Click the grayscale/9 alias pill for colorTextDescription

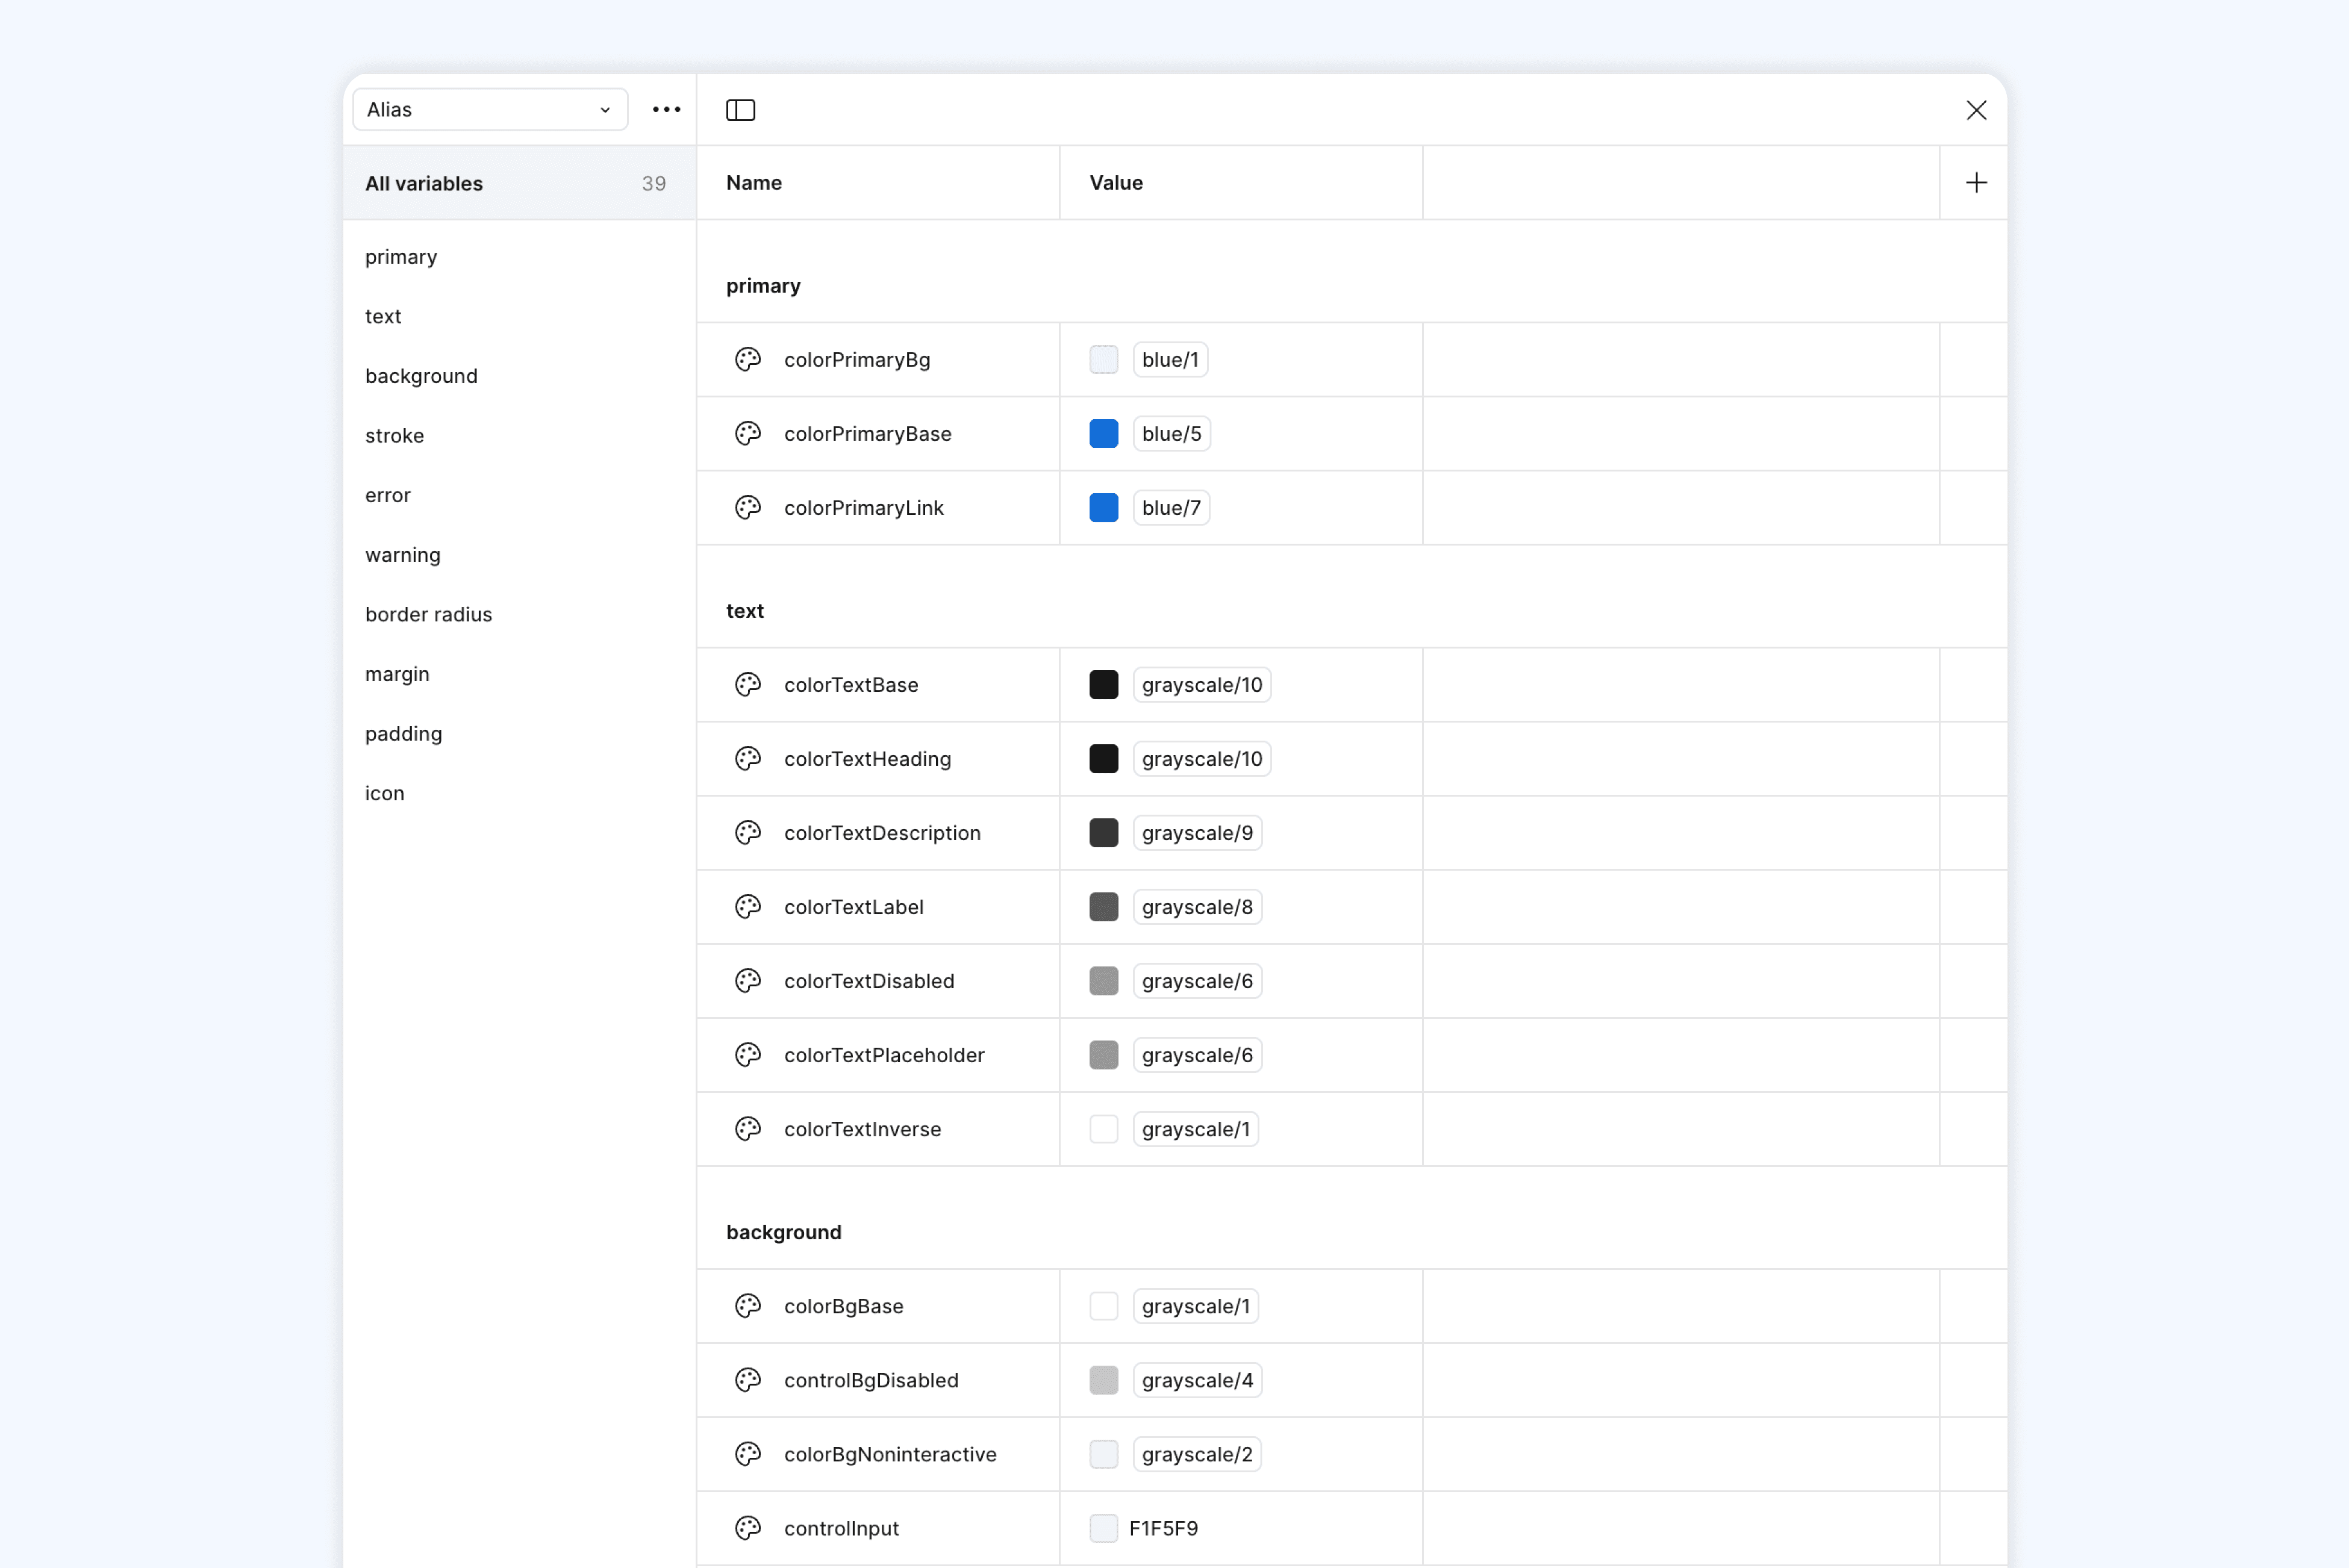1197,833
